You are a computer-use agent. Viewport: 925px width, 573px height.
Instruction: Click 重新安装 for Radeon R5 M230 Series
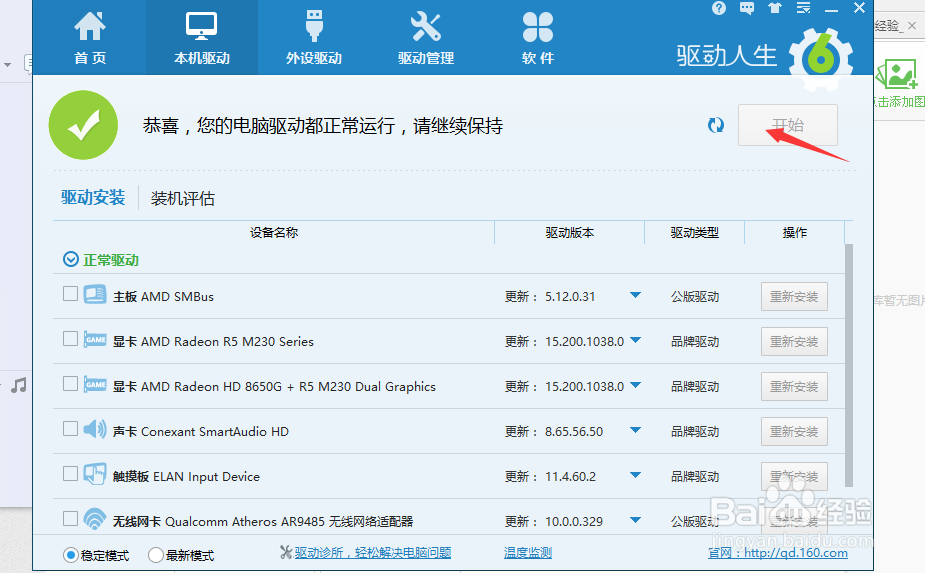pyautogui.click(x=794, y=341)
